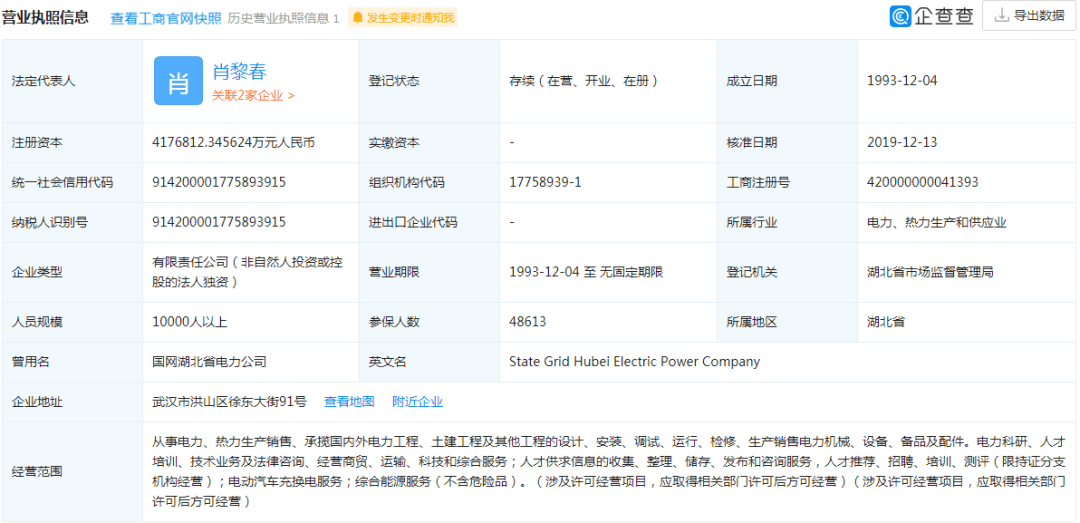Click the 组织机构代码 label cell

pyautogui.click(x=429, y=183)
